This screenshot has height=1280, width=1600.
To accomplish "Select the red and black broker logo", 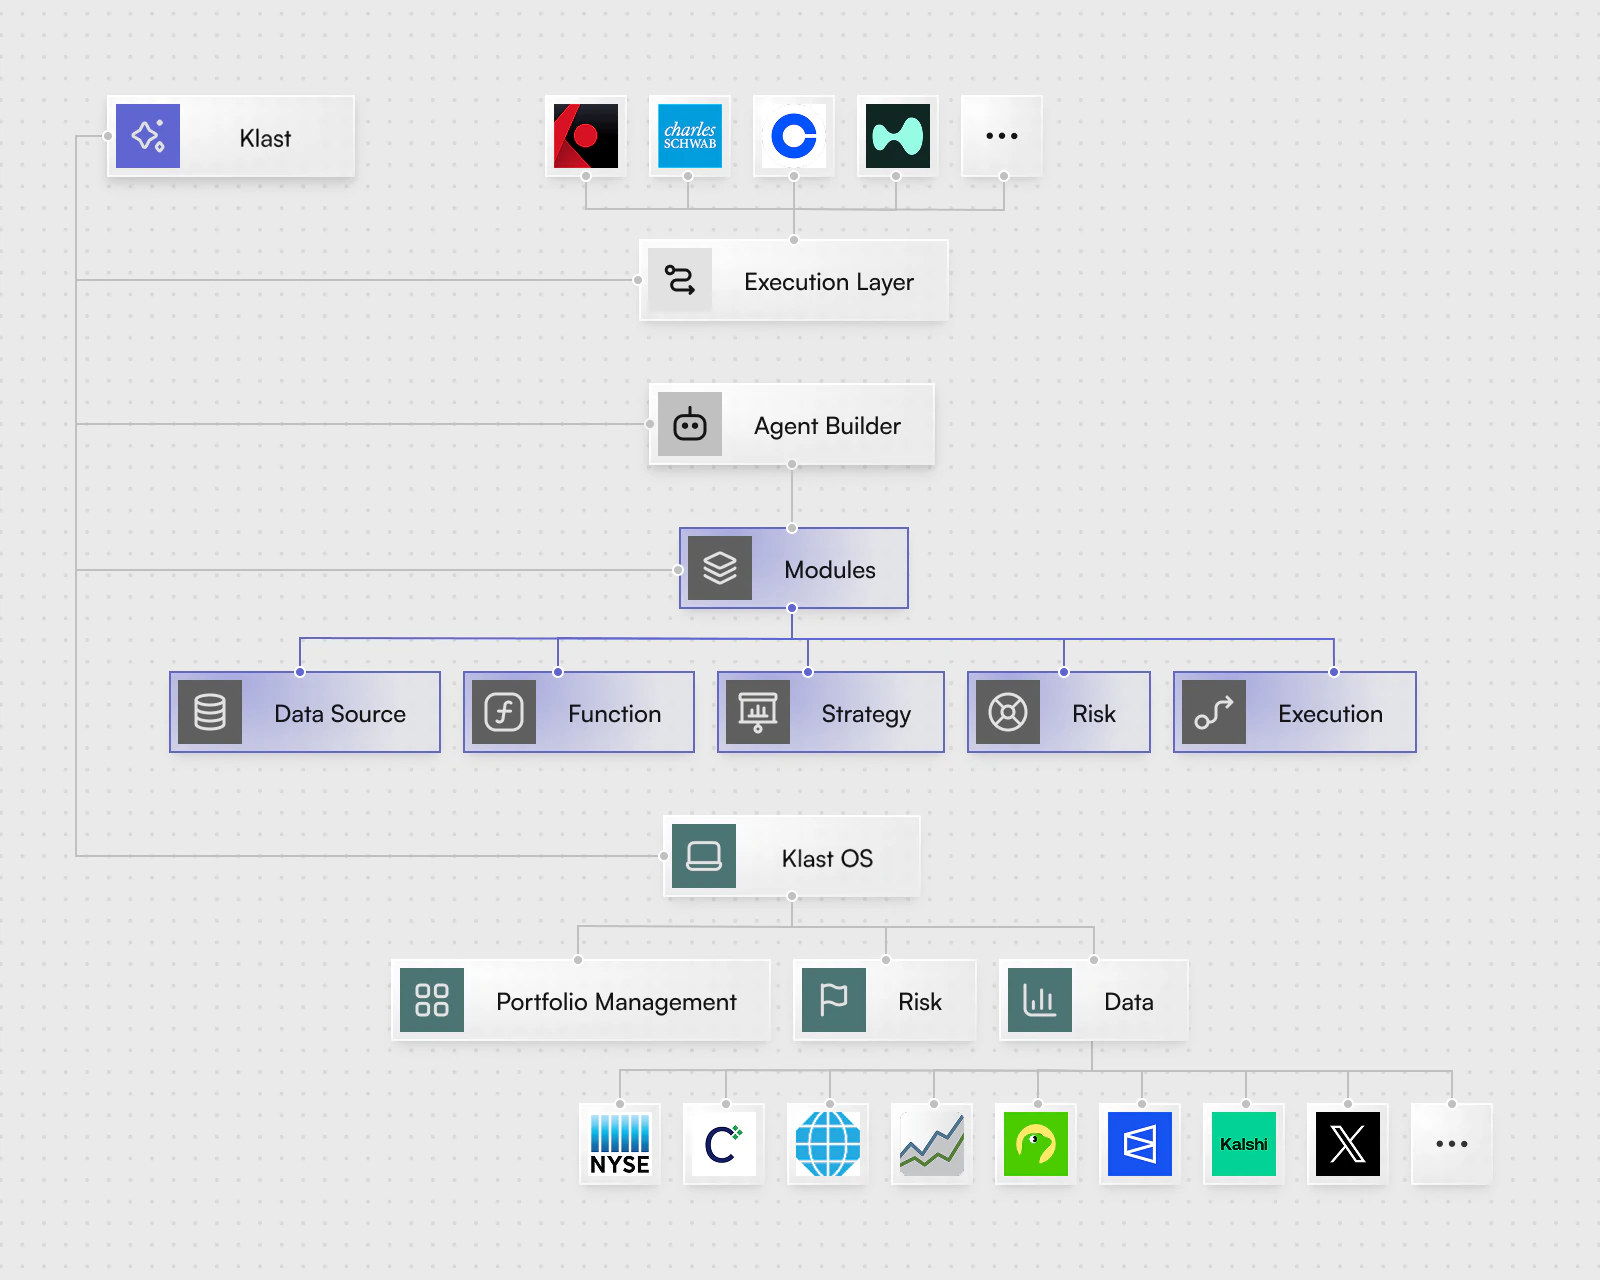I will 586,136.
